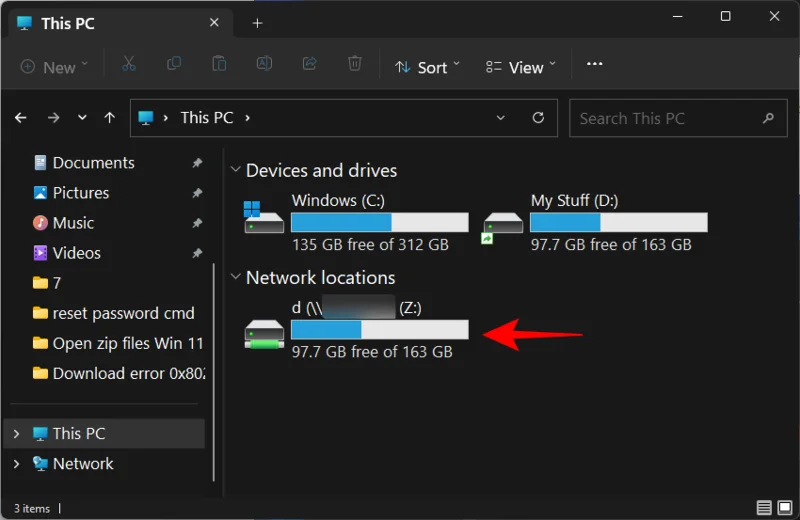Viewport: 800px width, 520px height.
Task: Open reset password cmd folder
Action: click(113, 313)
